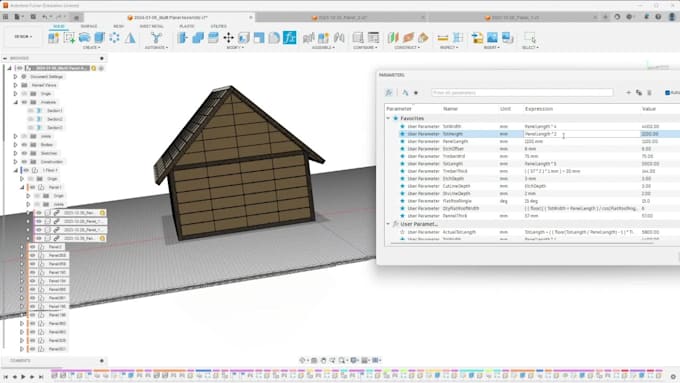Toggle visibility of Section2 analysis
Viewport: 680px width, 383px height.
point(31,119)
